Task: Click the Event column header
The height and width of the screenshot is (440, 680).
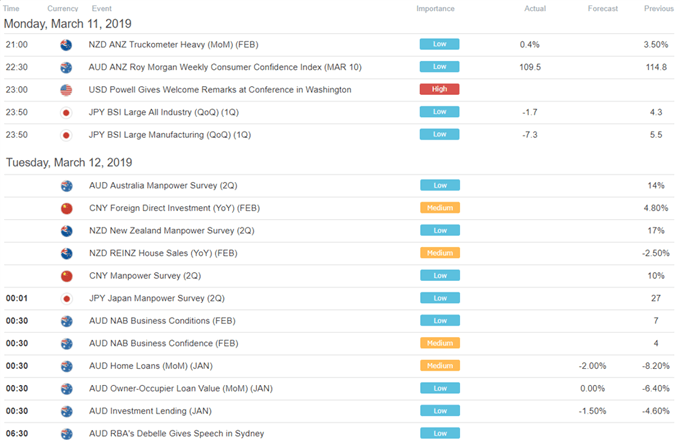Action: tap(101, 8)
